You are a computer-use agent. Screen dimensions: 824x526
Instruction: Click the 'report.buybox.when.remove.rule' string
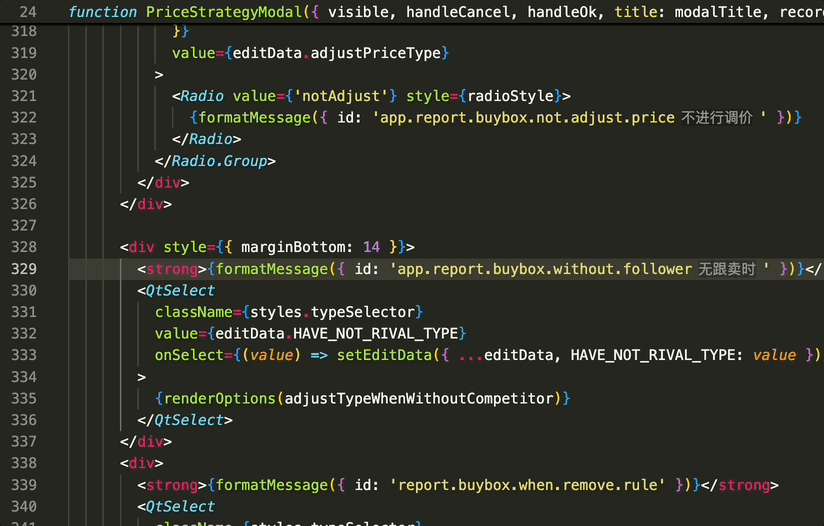[528, 485]
